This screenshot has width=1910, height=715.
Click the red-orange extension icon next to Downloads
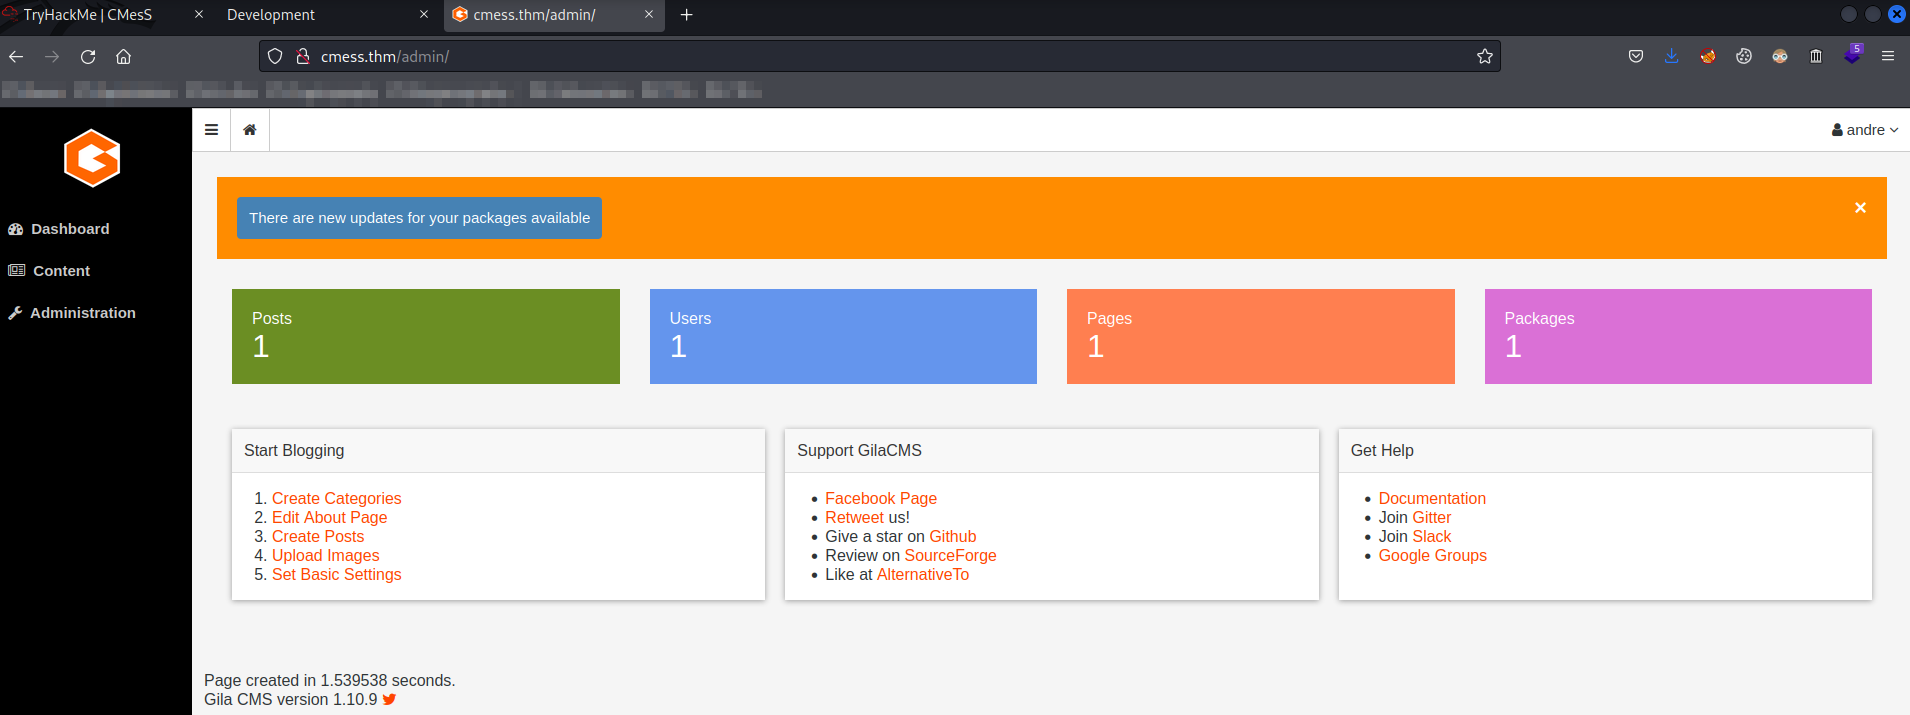pyautogui.click(x=1708, y=57)
